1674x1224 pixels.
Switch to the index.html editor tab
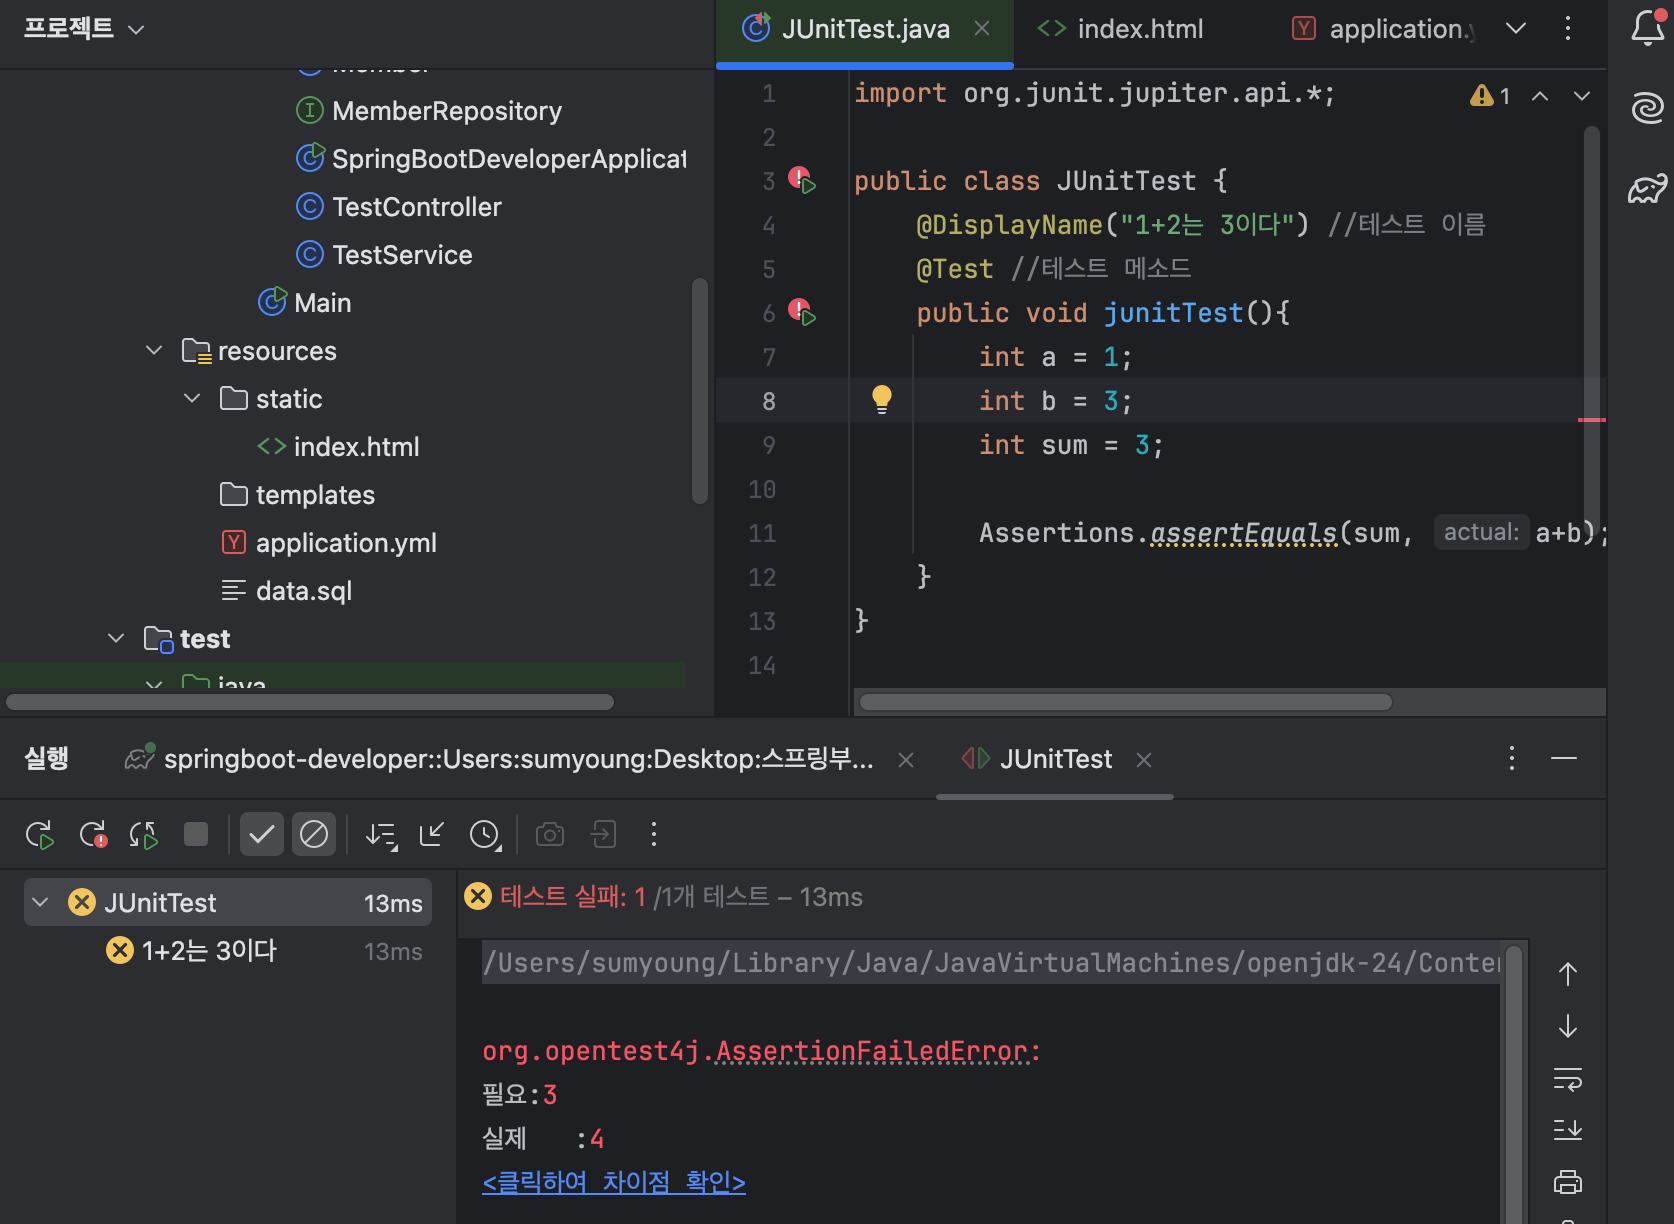1120,29
